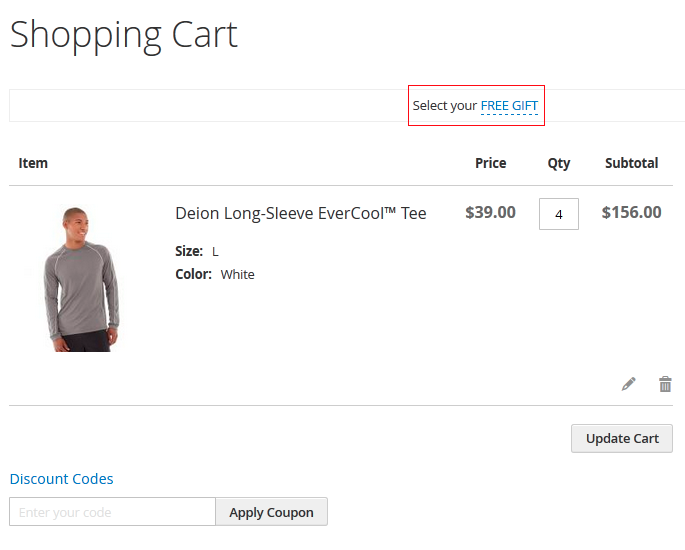
Task: Click the Qty column header
Action: [x=558, y=163]
